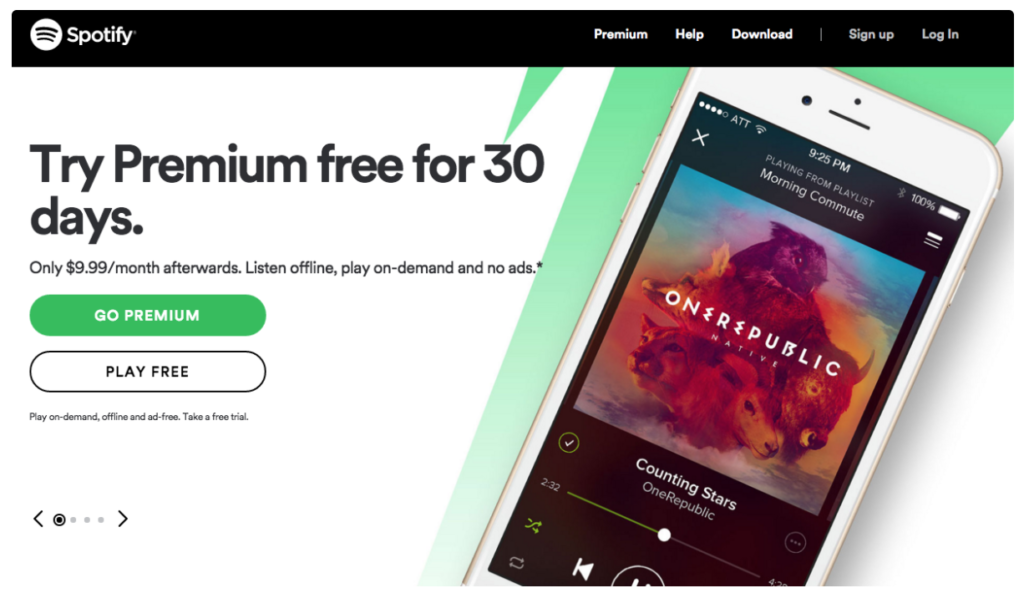Click the GO PREMIUM button

pyautogui.click(x=148, y=315)
